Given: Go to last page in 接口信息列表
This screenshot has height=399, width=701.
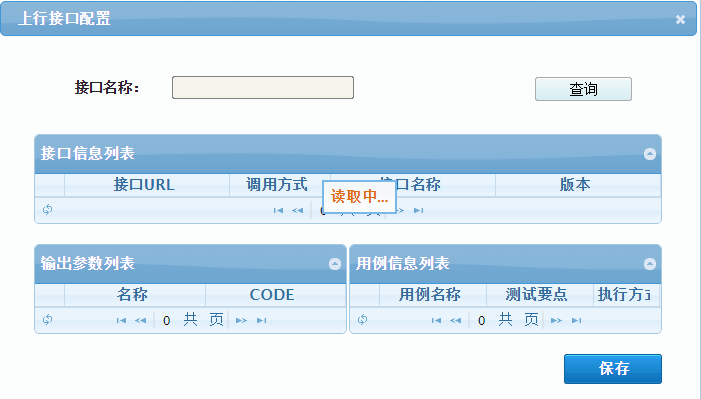Looking at the screenshot, I should (x=418, y=210).
